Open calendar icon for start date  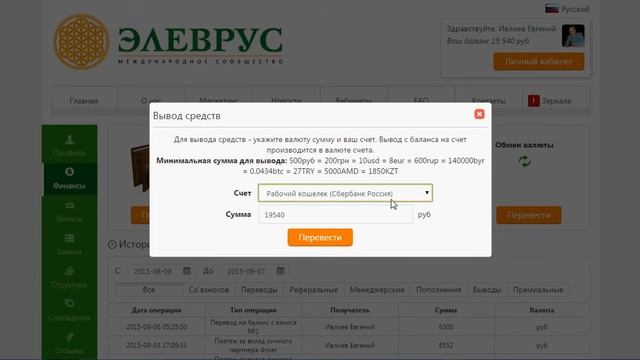pos(187,271)
